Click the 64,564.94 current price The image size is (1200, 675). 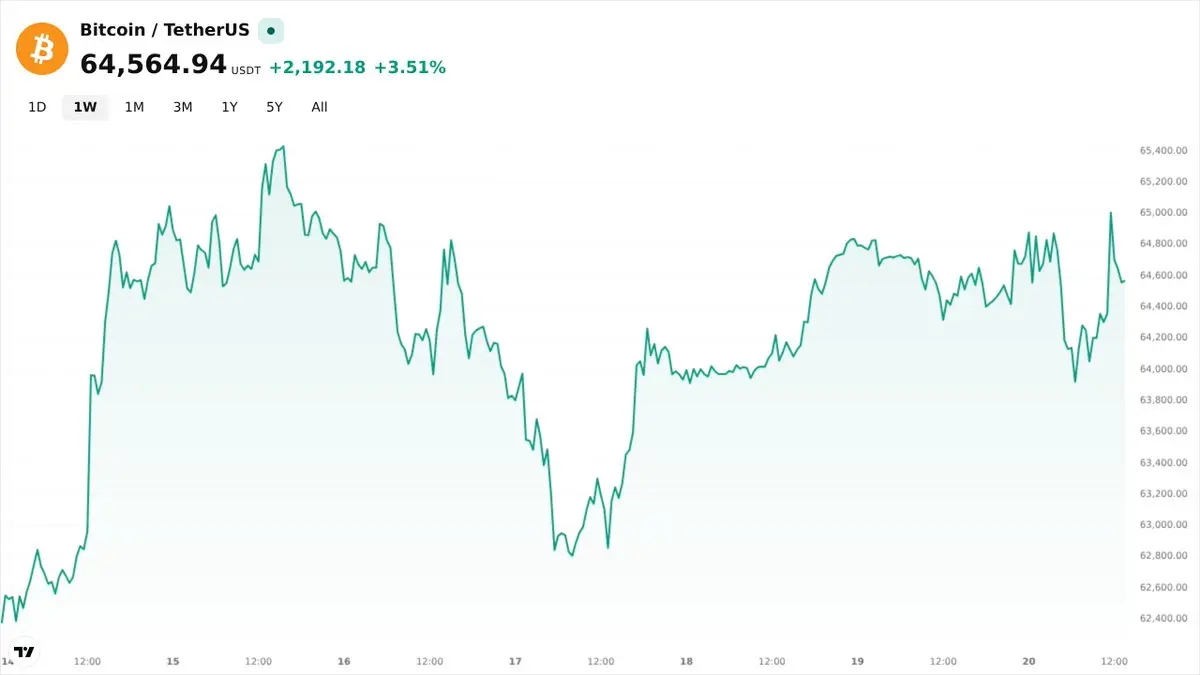153,64
